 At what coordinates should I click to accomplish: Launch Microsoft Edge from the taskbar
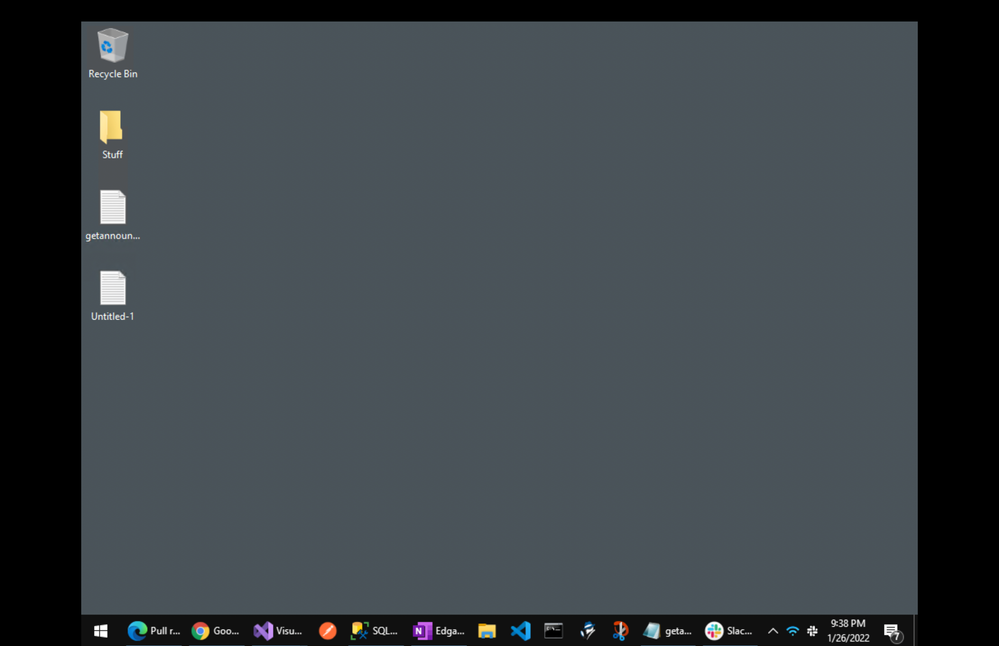click(x=137, y=630)
